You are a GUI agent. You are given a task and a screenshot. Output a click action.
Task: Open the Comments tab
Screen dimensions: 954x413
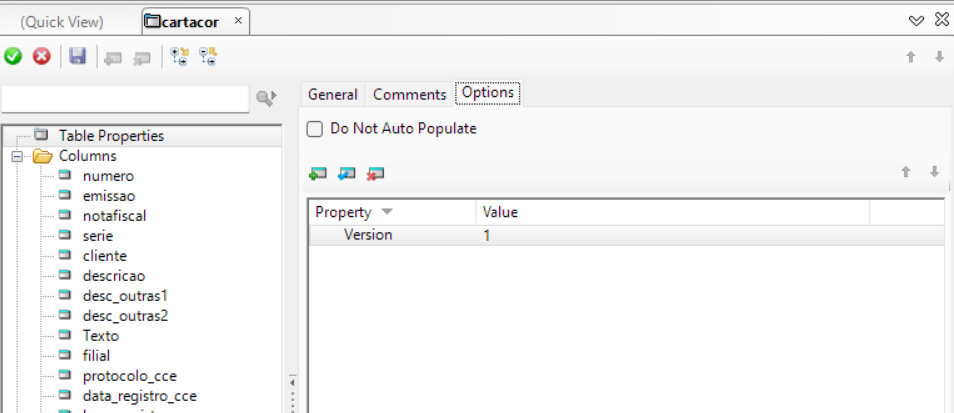click(x=409, y=94)
